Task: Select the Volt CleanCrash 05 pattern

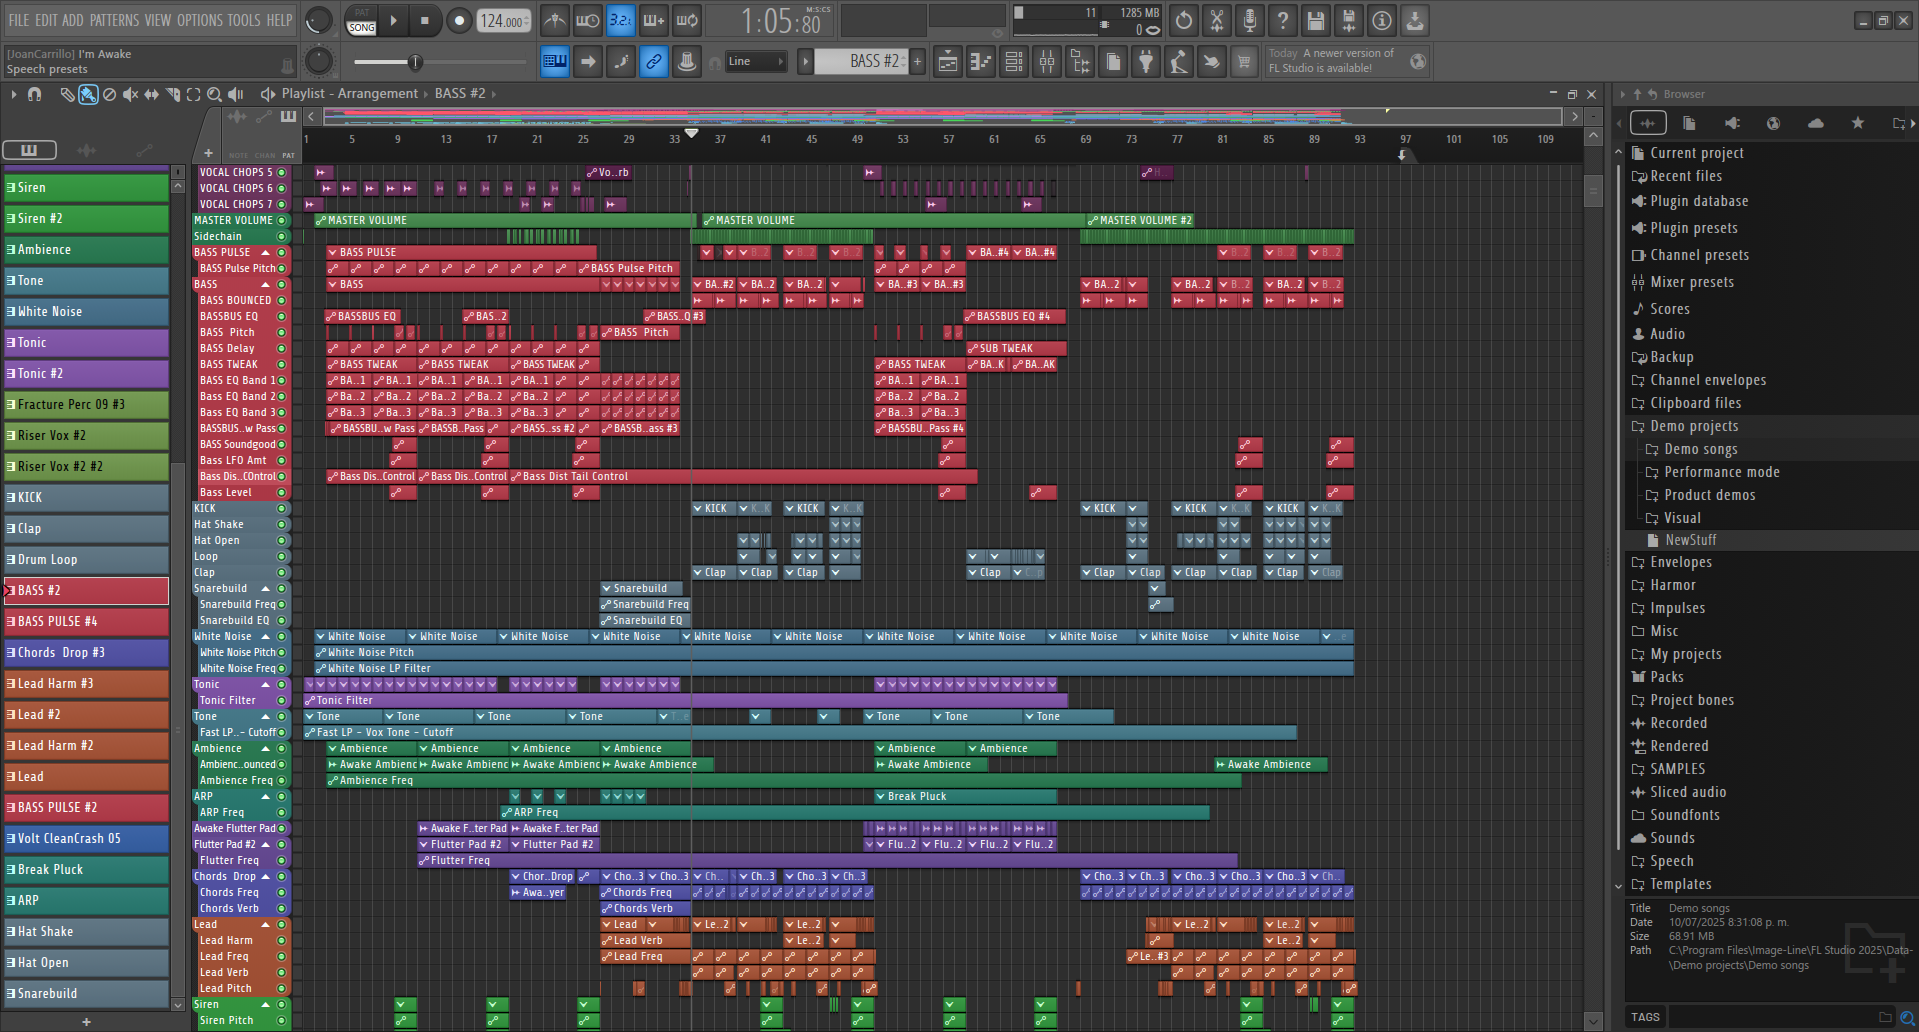Action: (86, 838)
